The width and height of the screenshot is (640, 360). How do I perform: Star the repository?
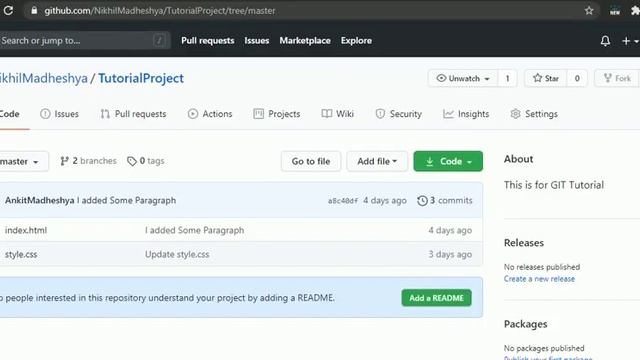coord(546,78)
